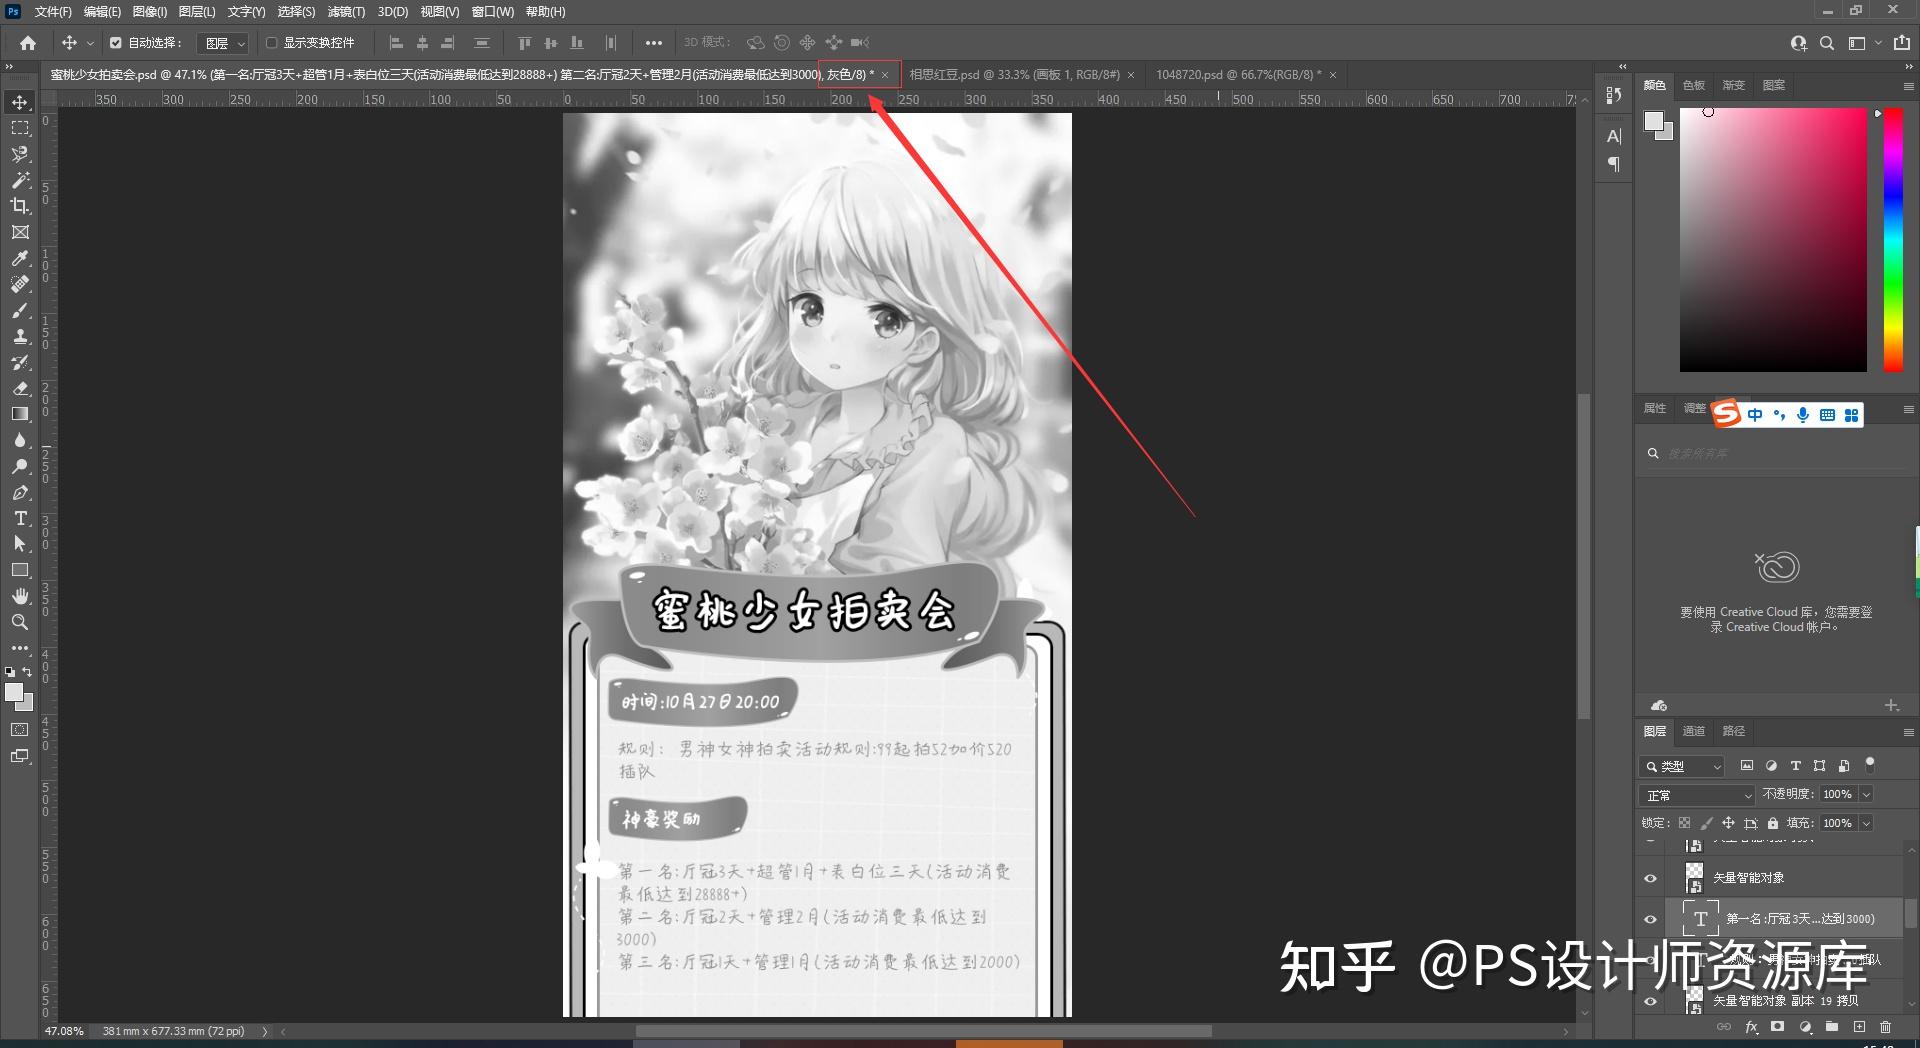This screenshot has height=1048, width=1920.
Task: Create new group with folder icon
Action: point(1831,1026)
